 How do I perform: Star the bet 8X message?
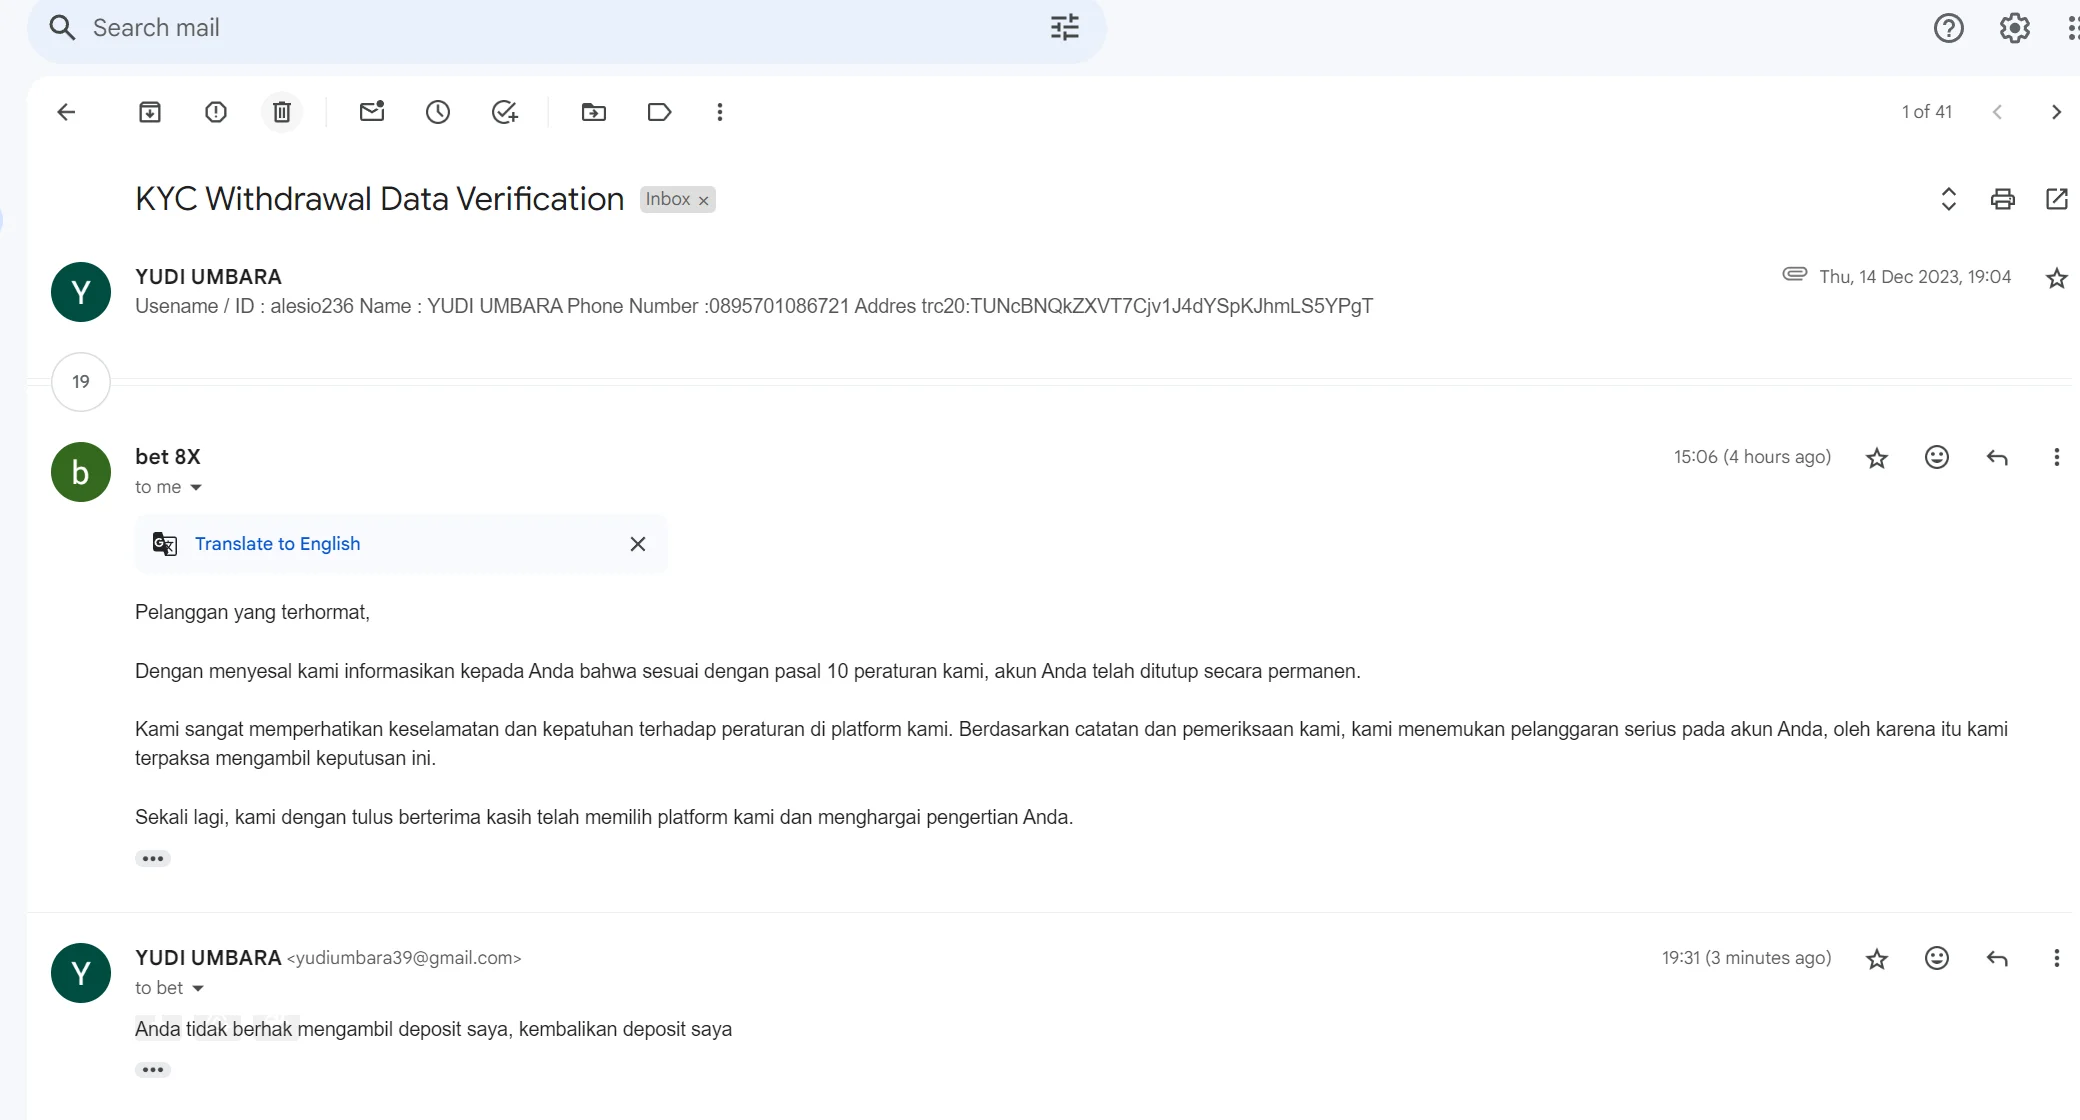tap(1876, 457)
